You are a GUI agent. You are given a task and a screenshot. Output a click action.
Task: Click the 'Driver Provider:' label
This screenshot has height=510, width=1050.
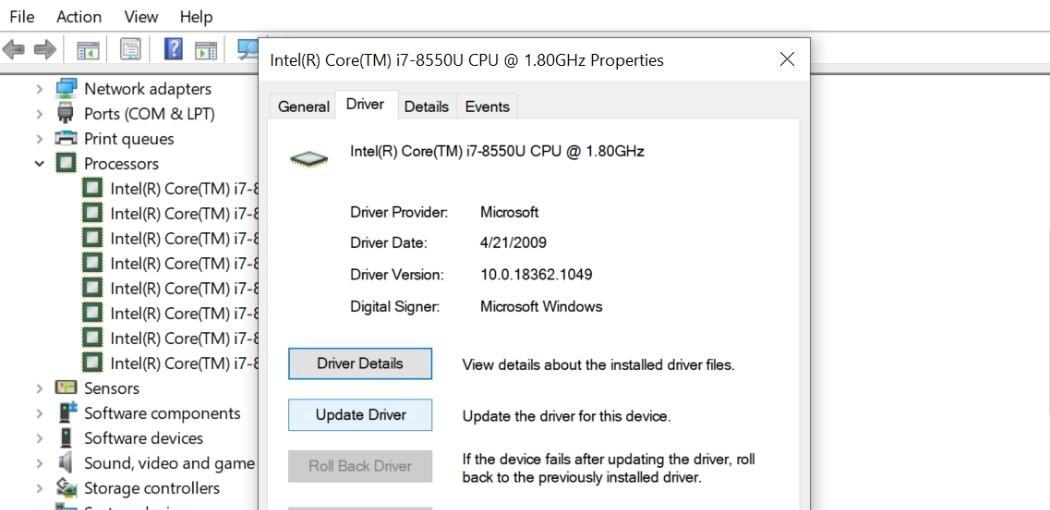(x=399, y=212)
